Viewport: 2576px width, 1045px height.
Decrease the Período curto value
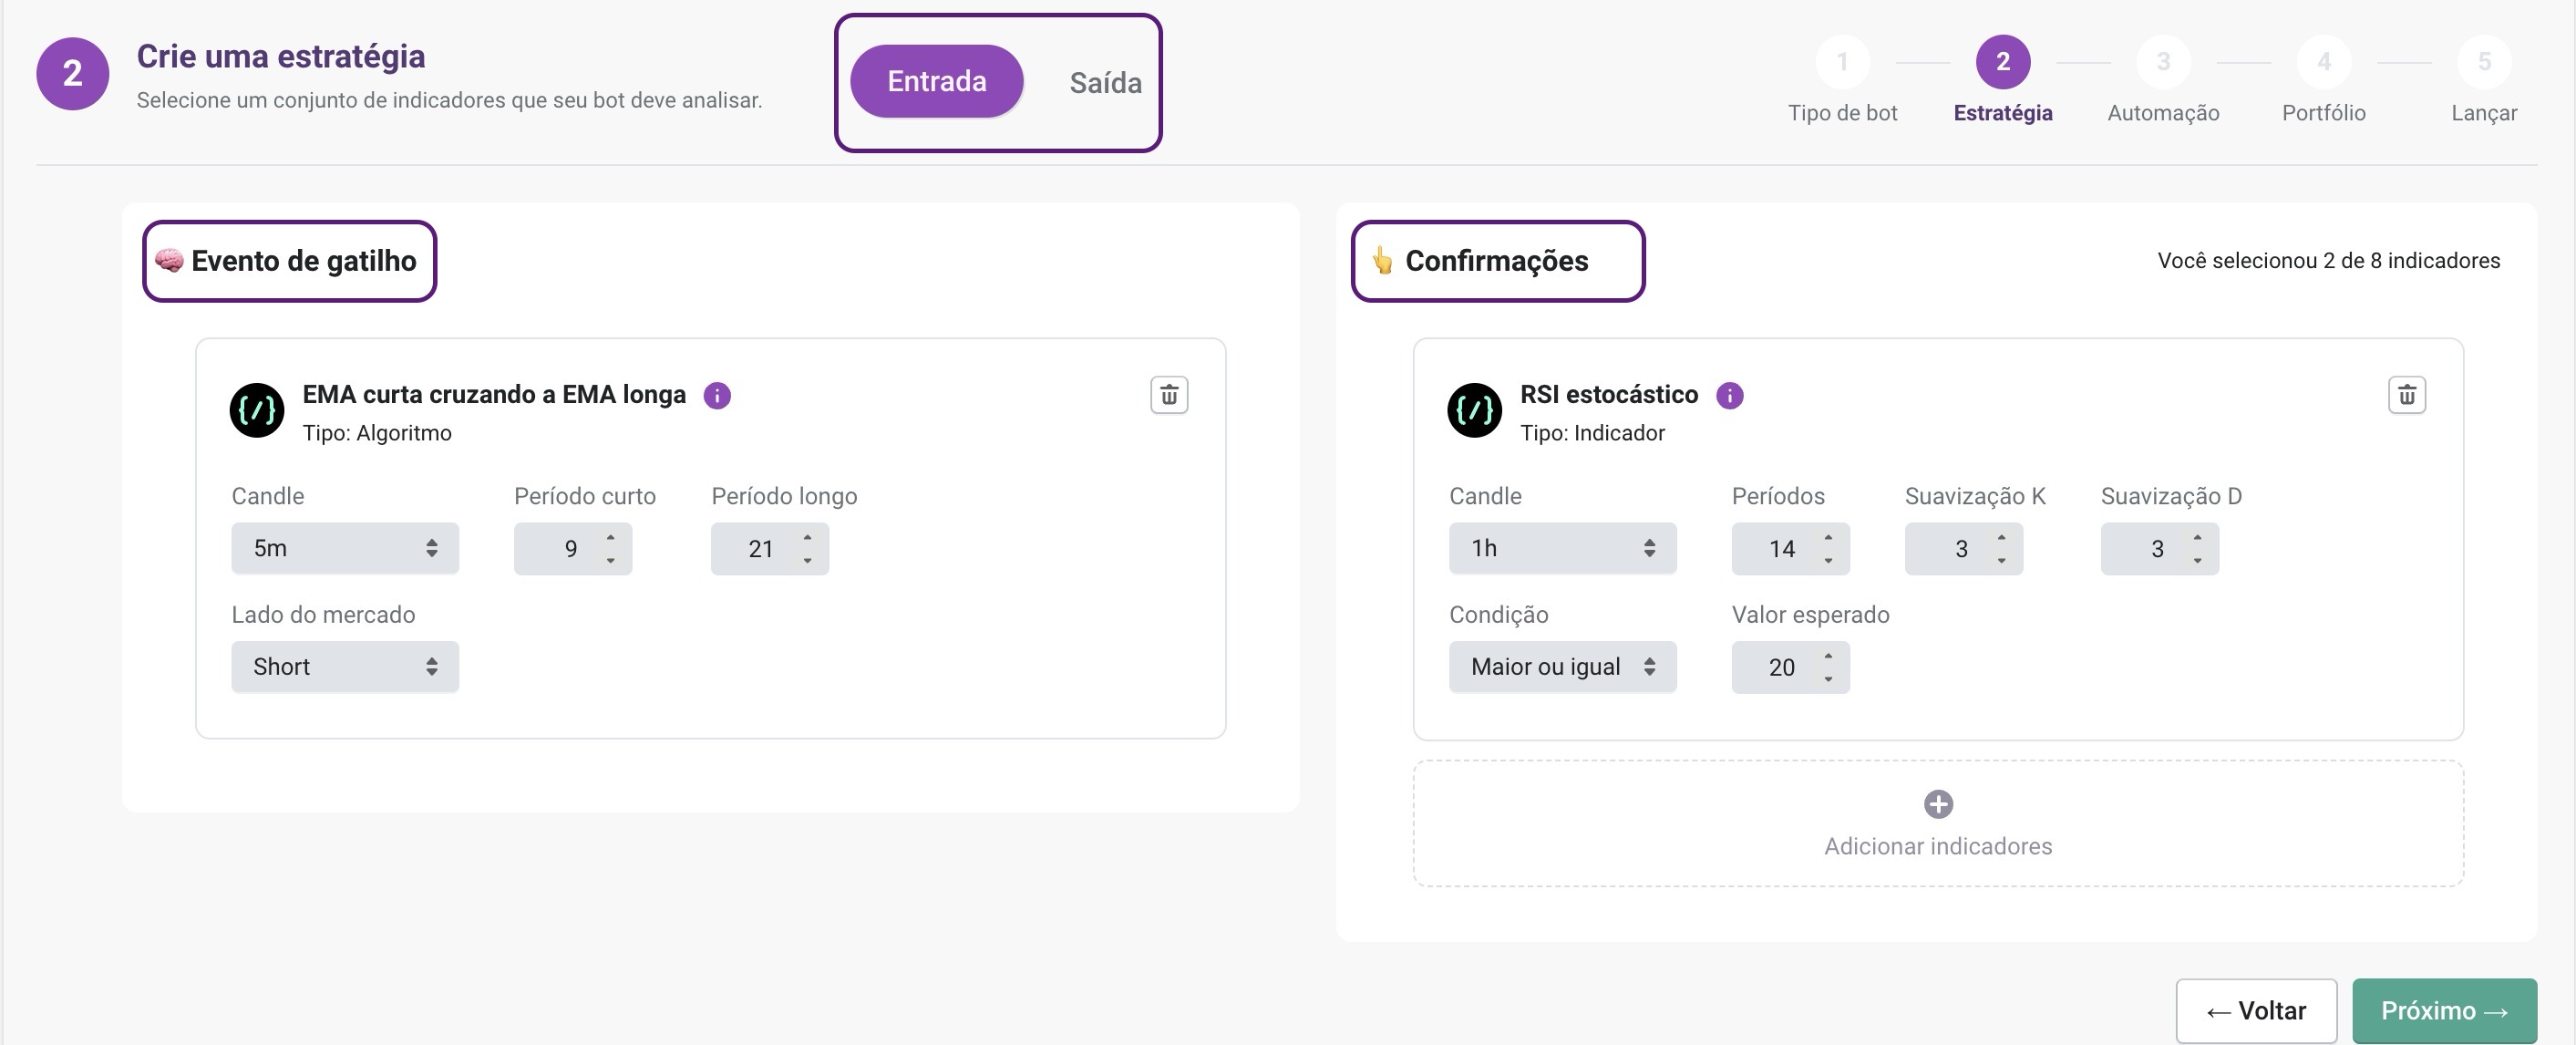(x=610, y=560)
